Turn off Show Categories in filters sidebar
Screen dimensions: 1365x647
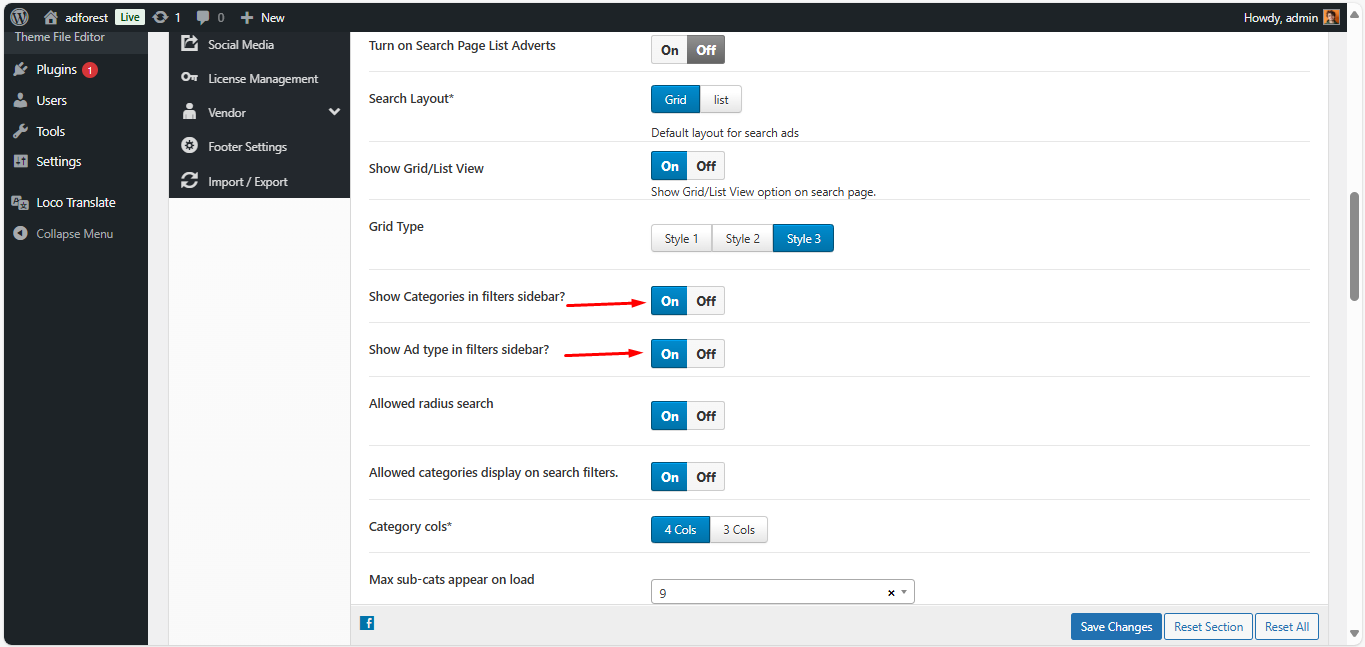tap(706, 301)
